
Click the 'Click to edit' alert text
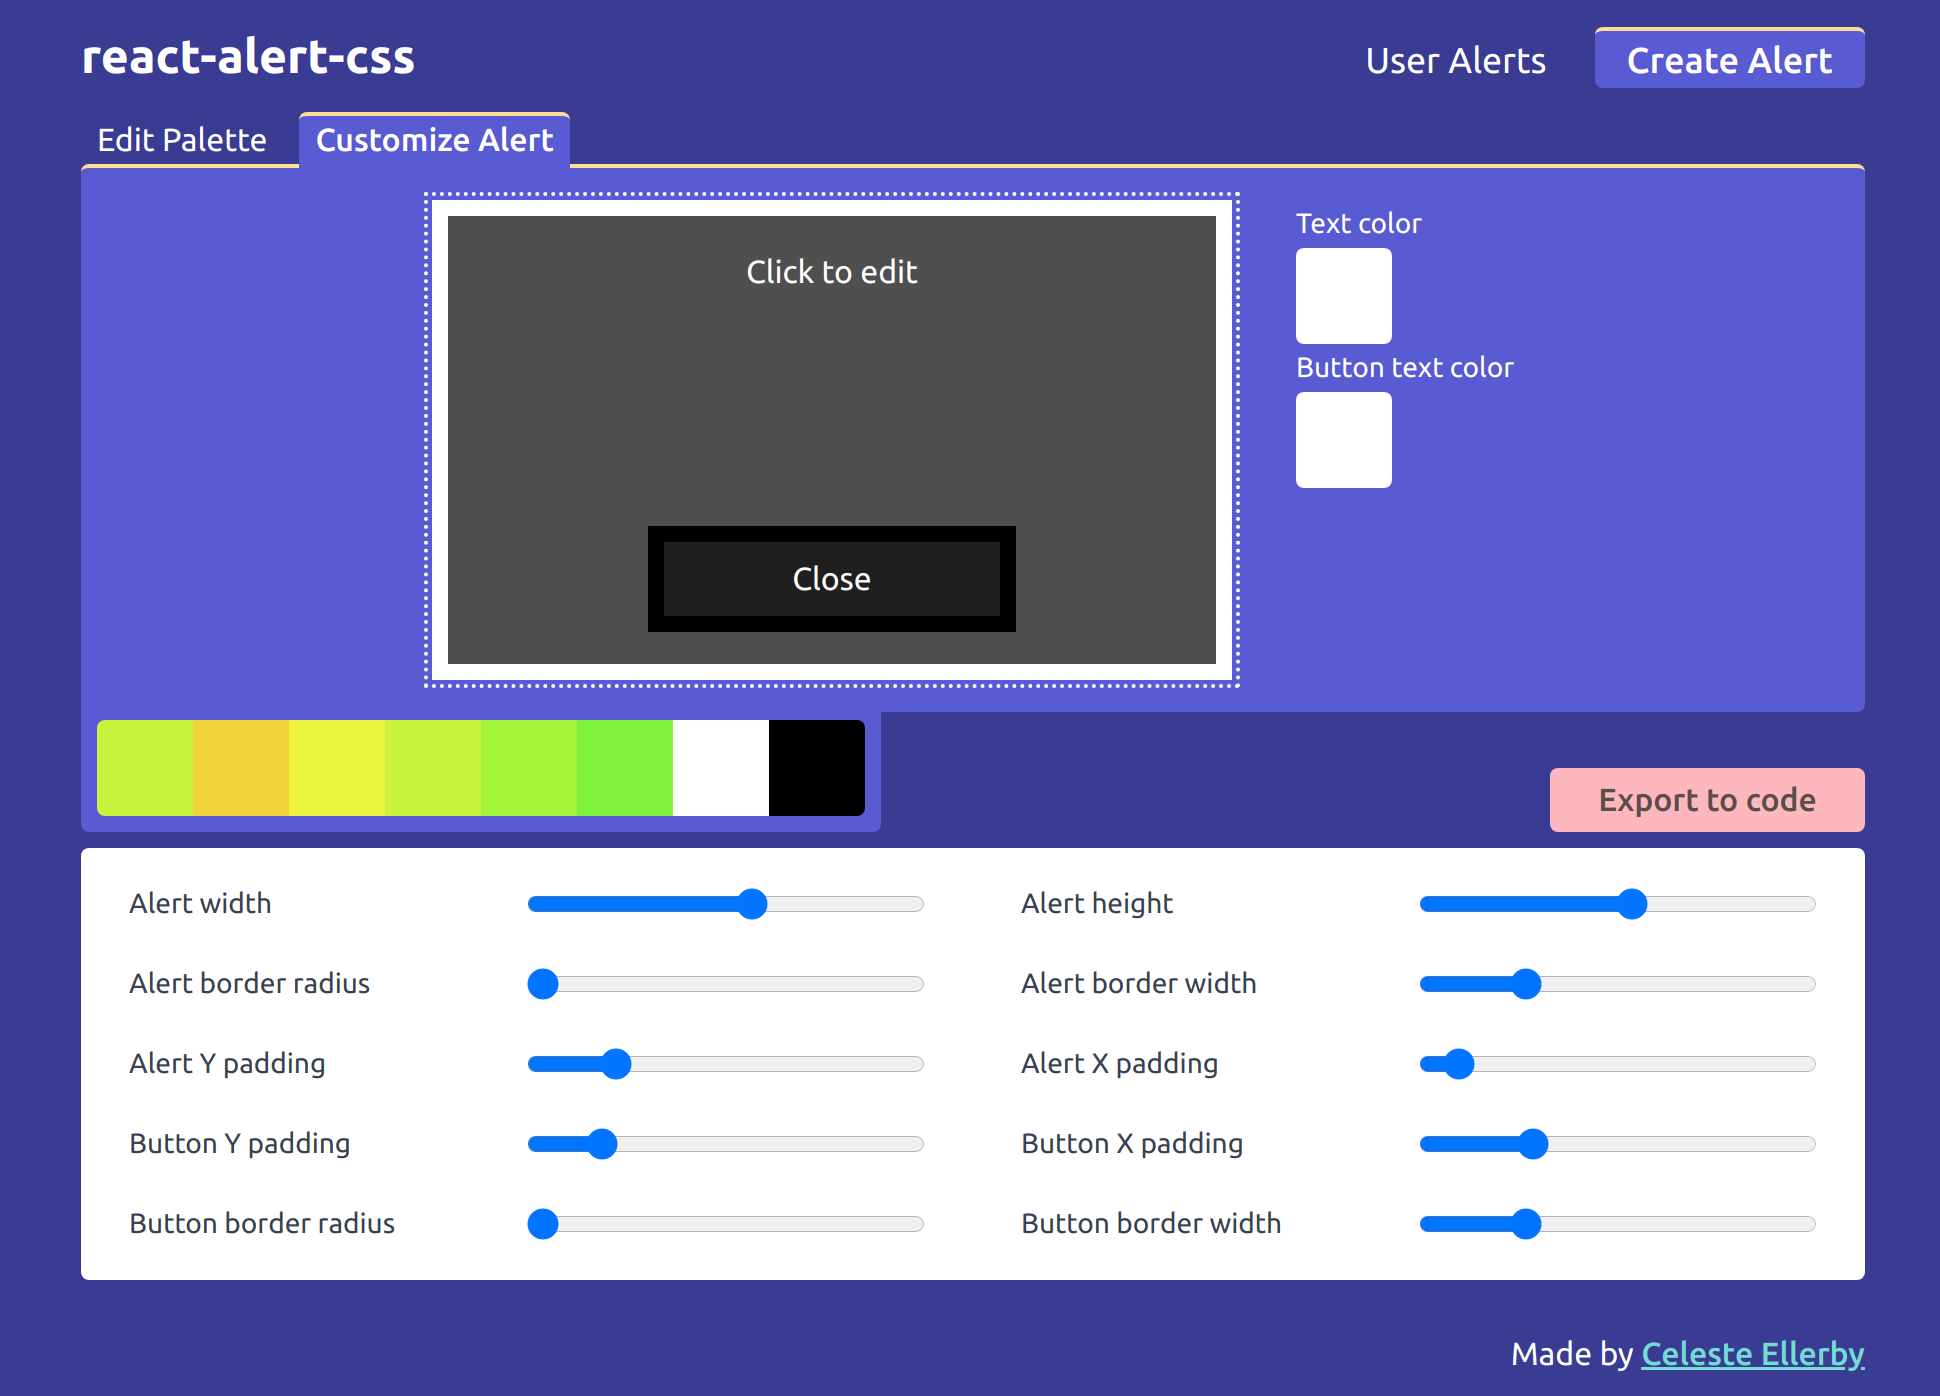pos(831,272)
